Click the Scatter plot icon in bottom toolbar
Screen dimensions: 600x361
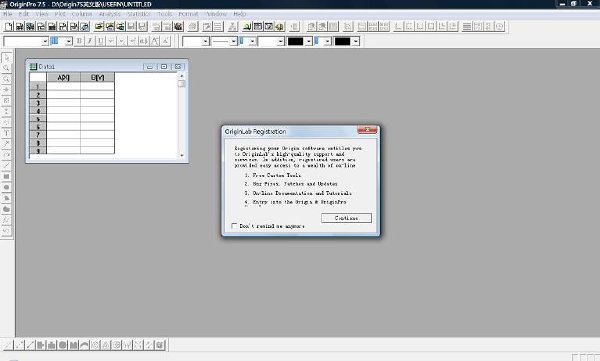pos(19,345)
